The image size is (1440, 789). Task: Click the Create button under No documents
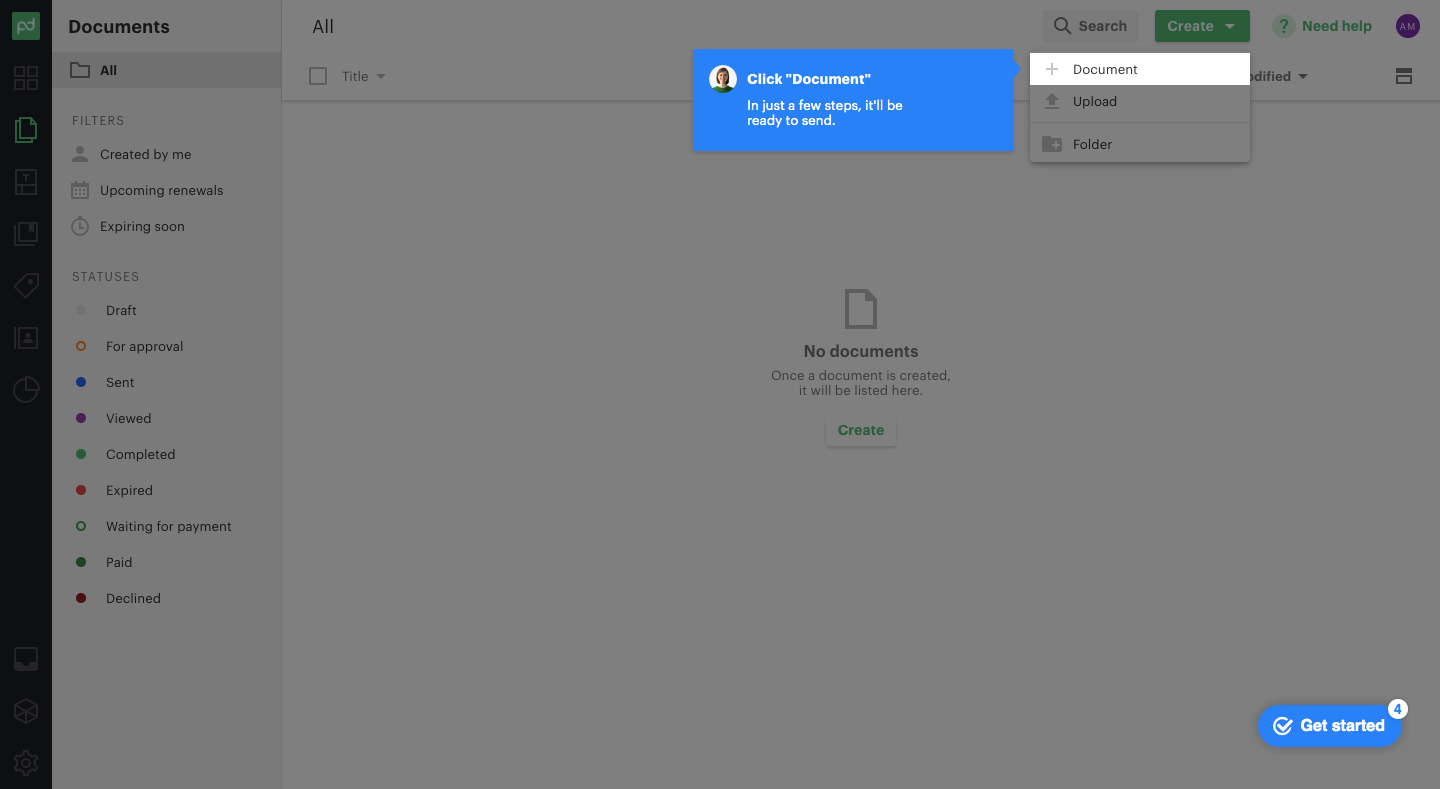tap(861, 430)
